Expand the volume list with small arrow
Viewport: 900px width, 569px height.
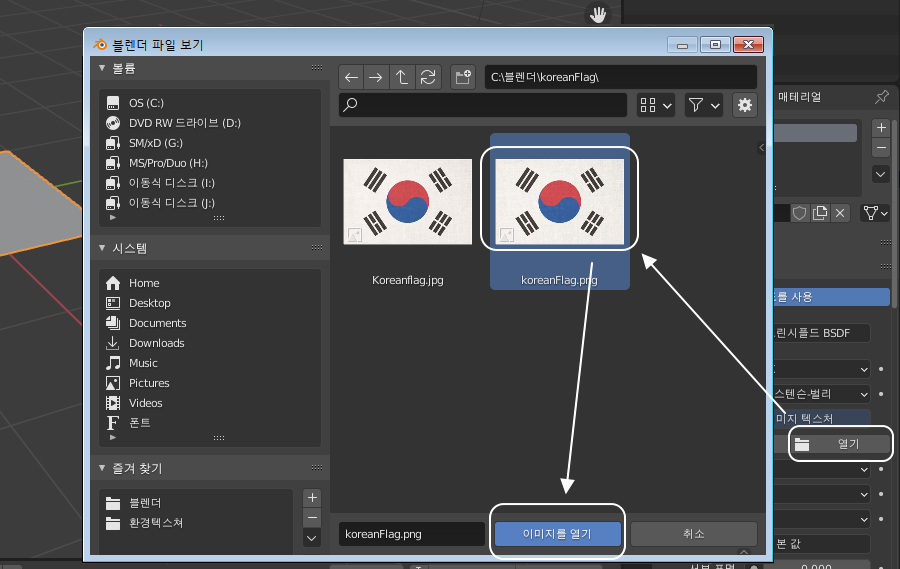[112, 218]
